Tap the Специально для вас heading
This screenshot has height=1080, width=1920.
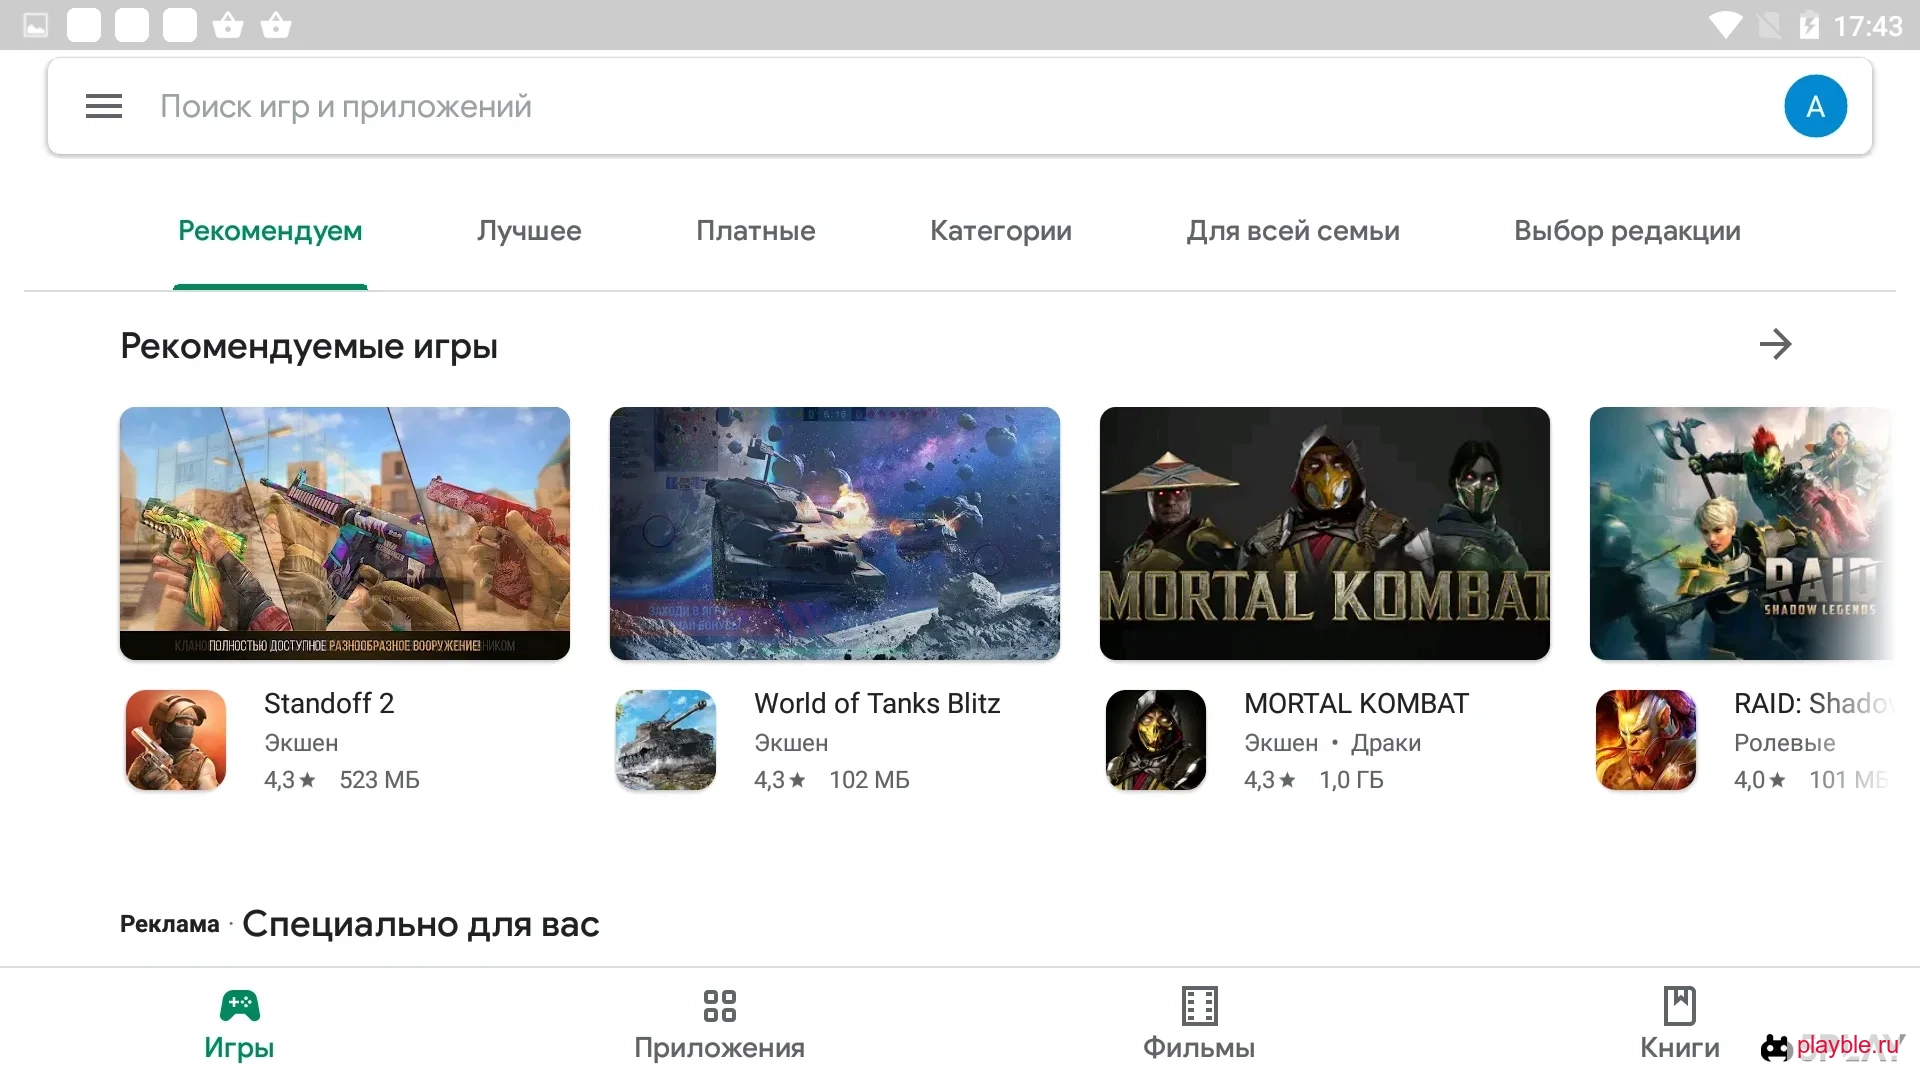421,924
